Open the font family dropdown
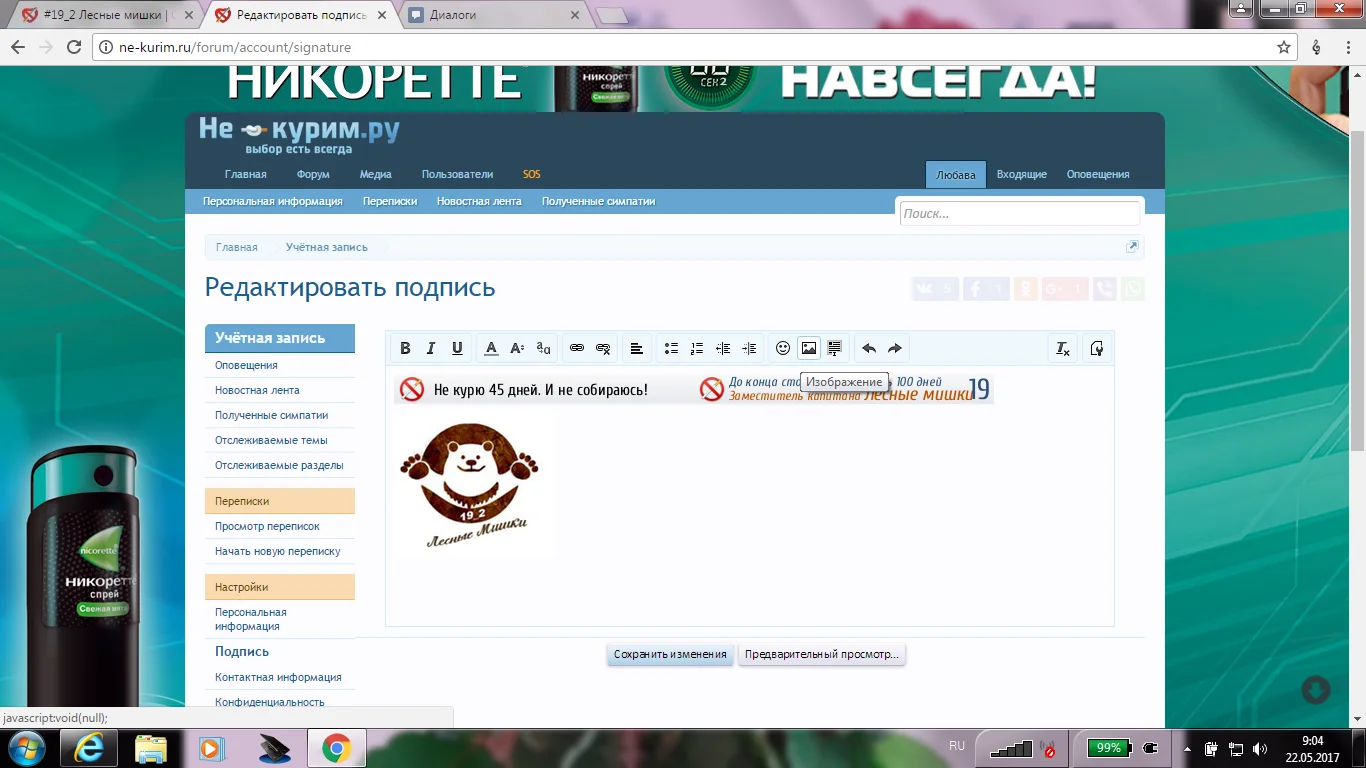This screenshot has width=1366, height=768. coord(543,348)
